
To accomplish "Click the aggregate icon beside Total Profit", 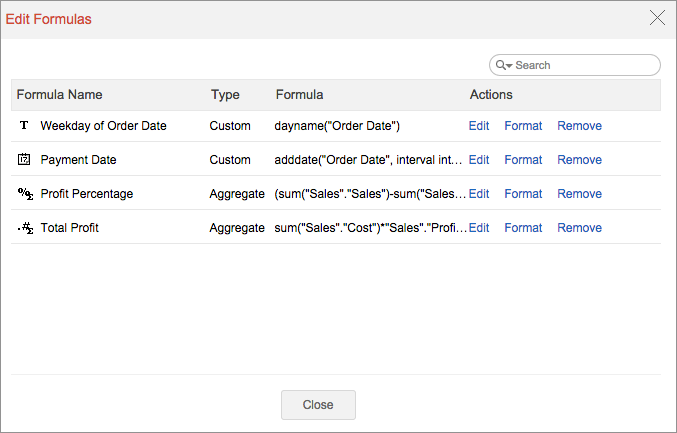I will (x=25, y=228).
